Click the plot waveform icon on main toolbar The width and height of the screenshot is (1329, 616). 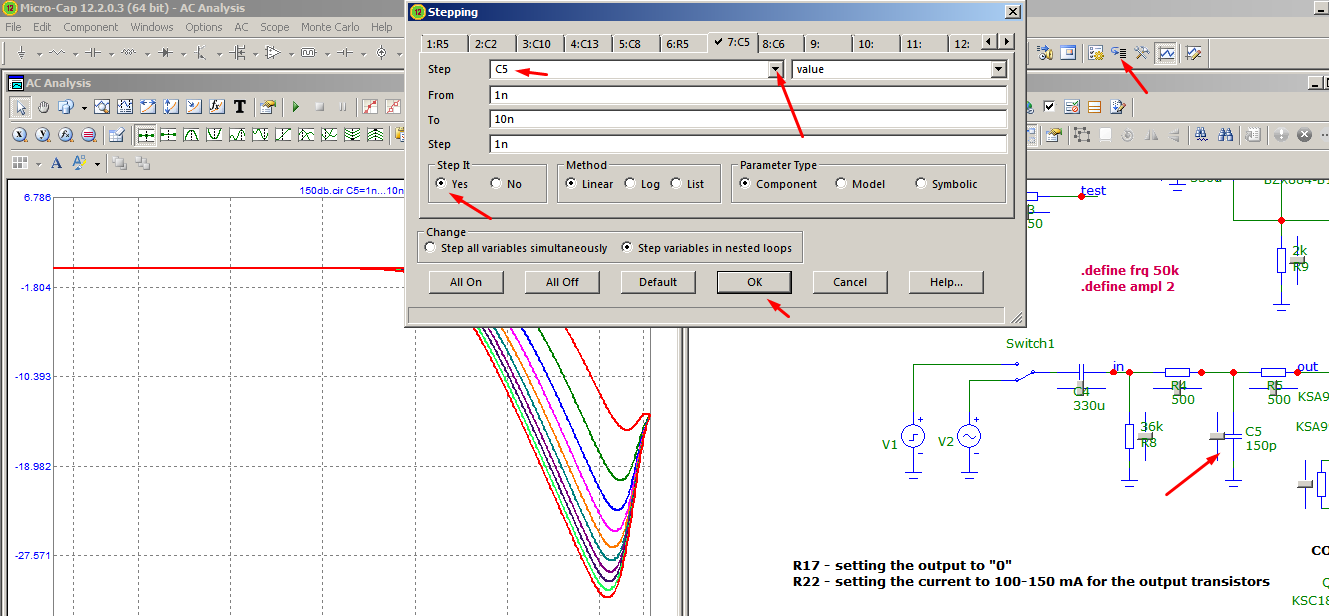click(1165, 53)
